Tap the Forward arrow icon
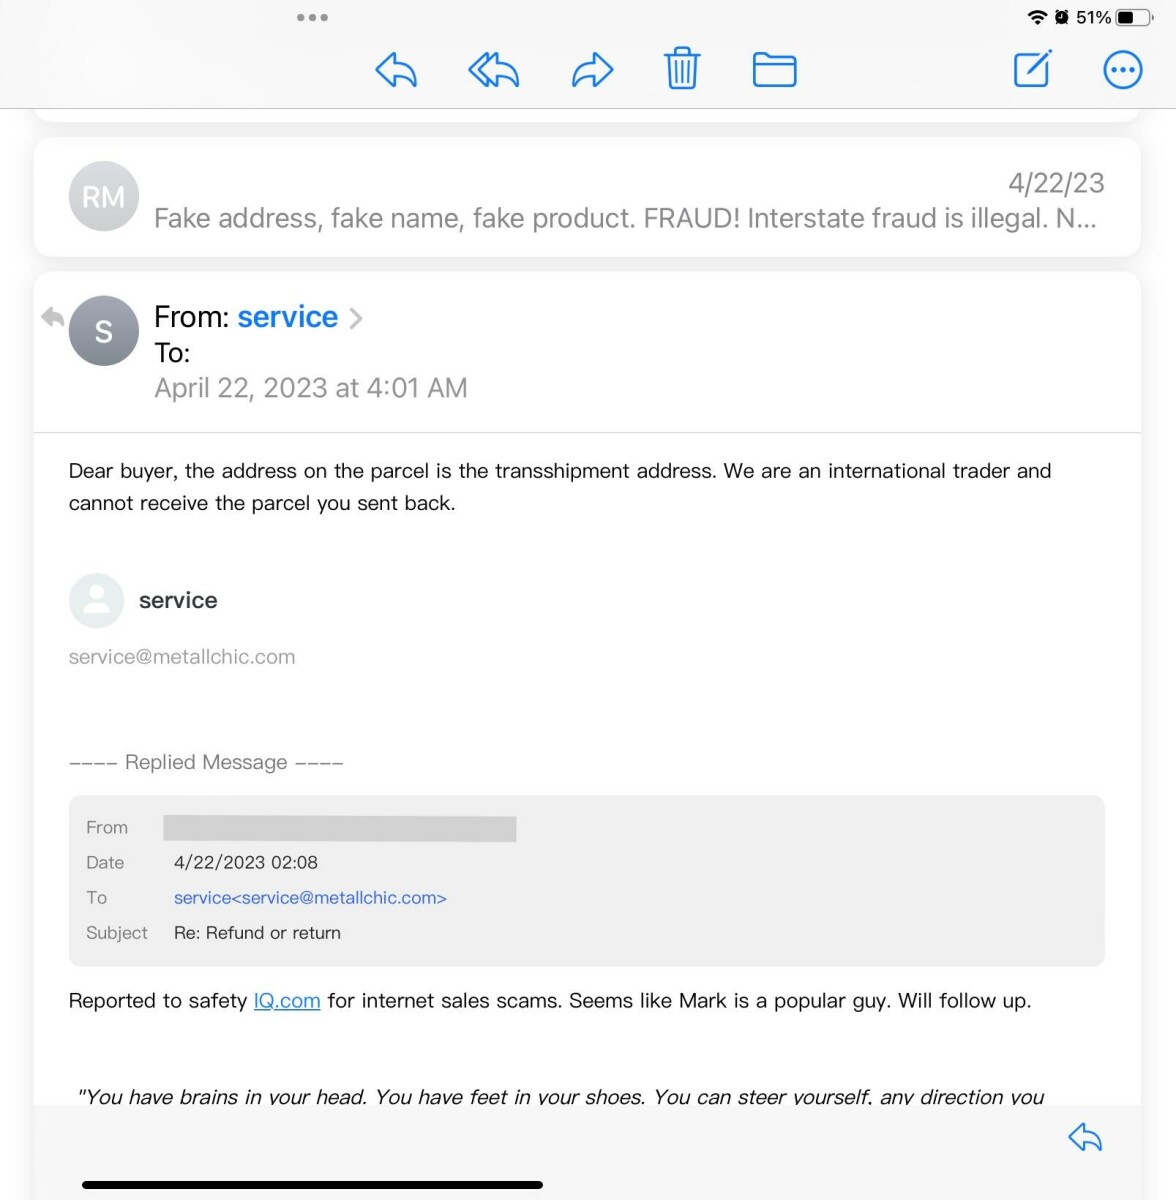The height and width of the screenshot is (1200, 1176). tap(592, 70)
